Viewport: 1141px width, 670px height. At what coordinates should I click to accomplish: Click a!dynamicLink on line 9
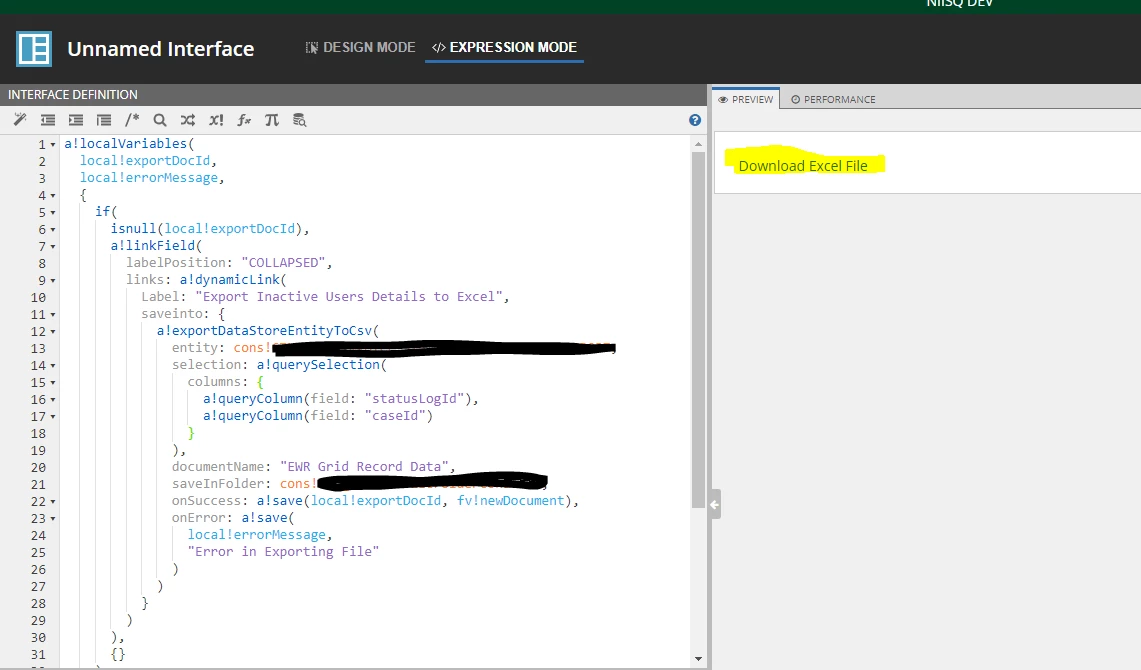(x=230, y=279)
